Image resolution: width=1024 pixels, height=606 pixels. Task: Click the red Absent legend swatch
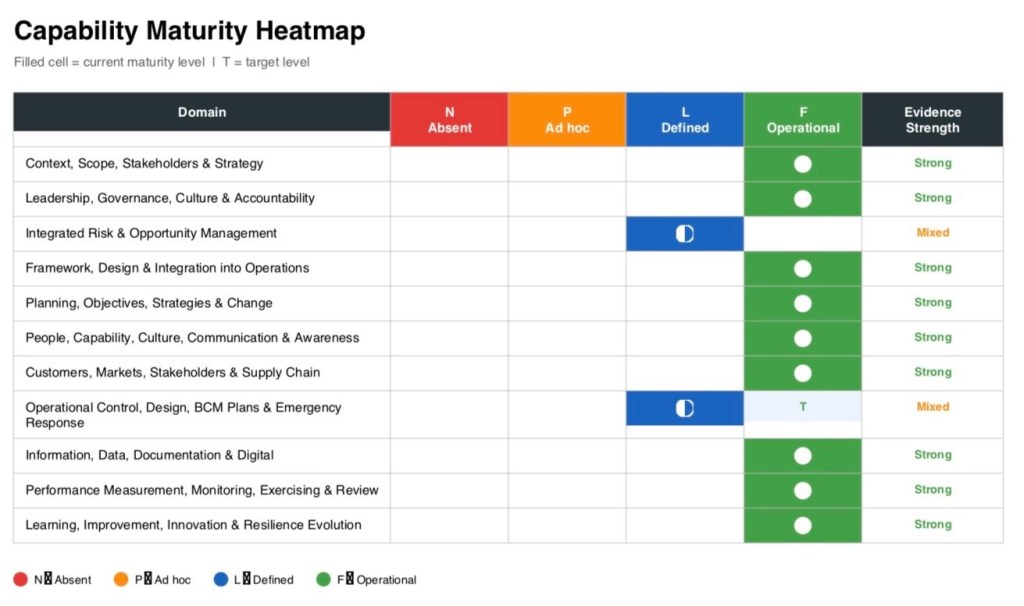tap(21, 579)
